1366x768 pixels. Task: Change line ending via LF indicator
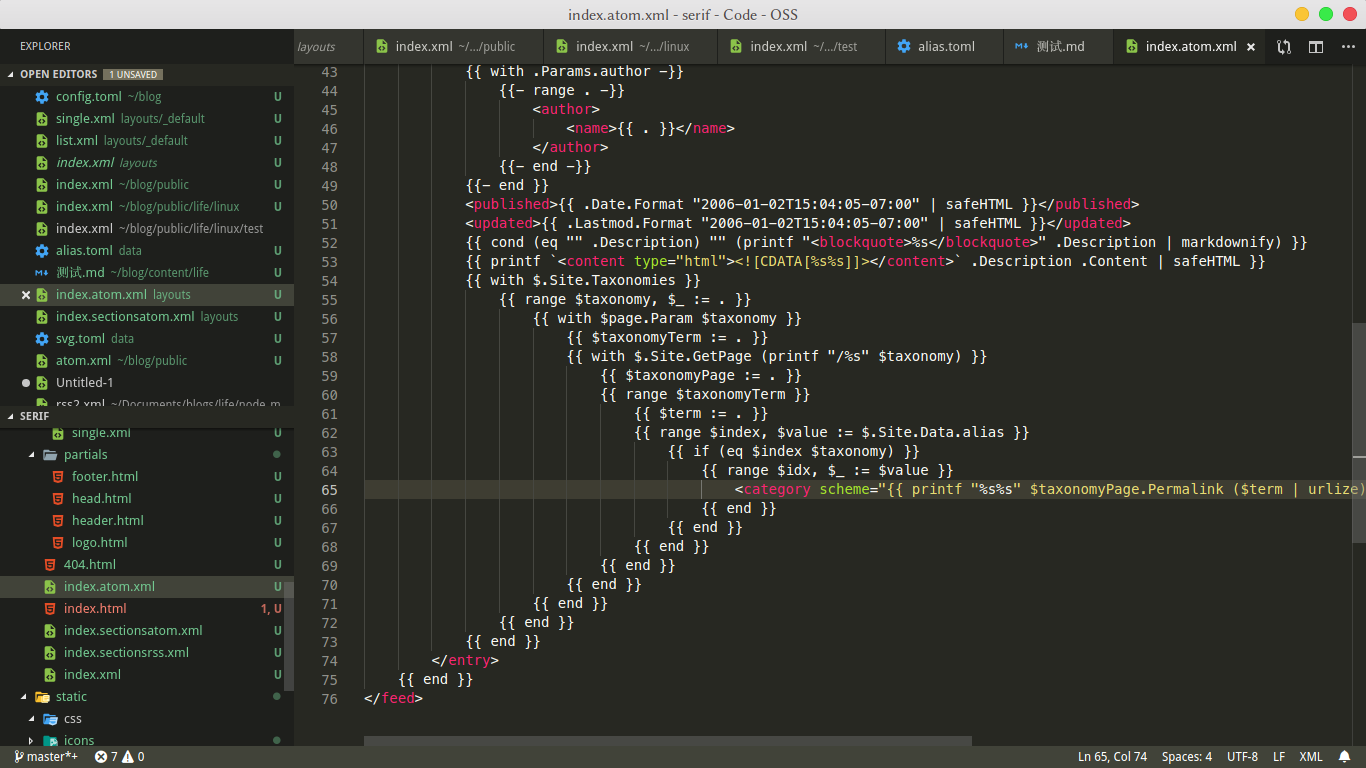click(1279, 757)
